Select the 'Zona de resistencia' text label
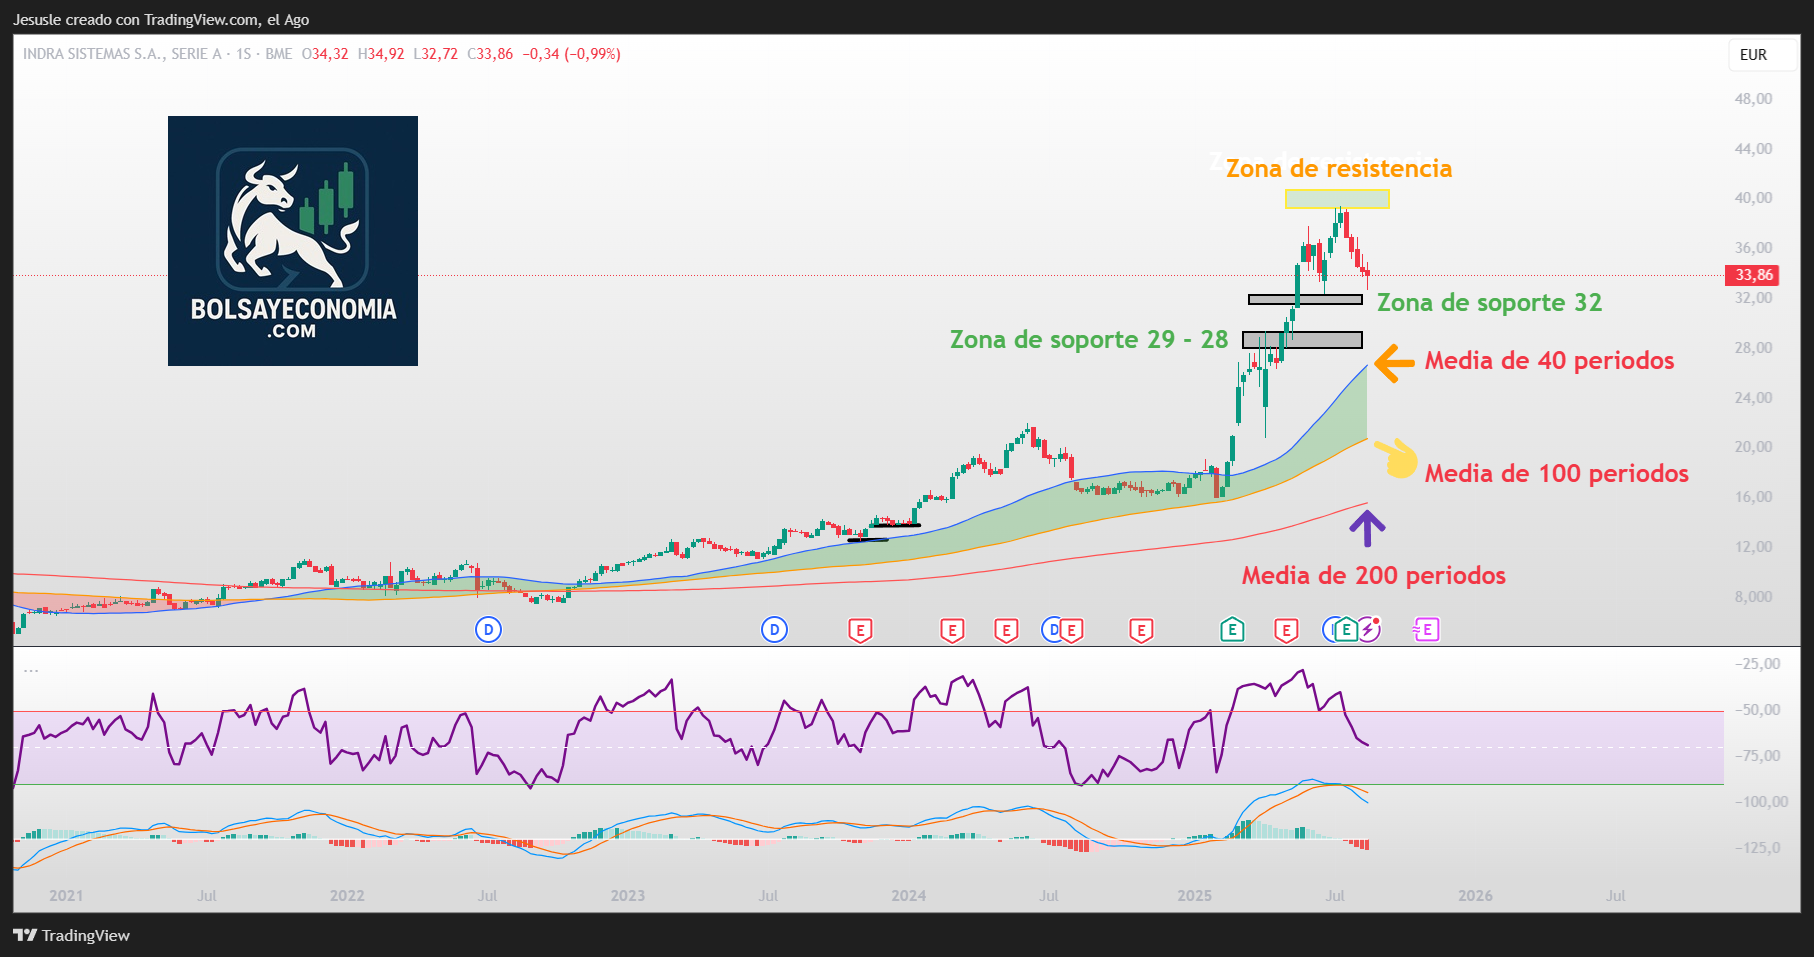 (x=1339, y=168)
